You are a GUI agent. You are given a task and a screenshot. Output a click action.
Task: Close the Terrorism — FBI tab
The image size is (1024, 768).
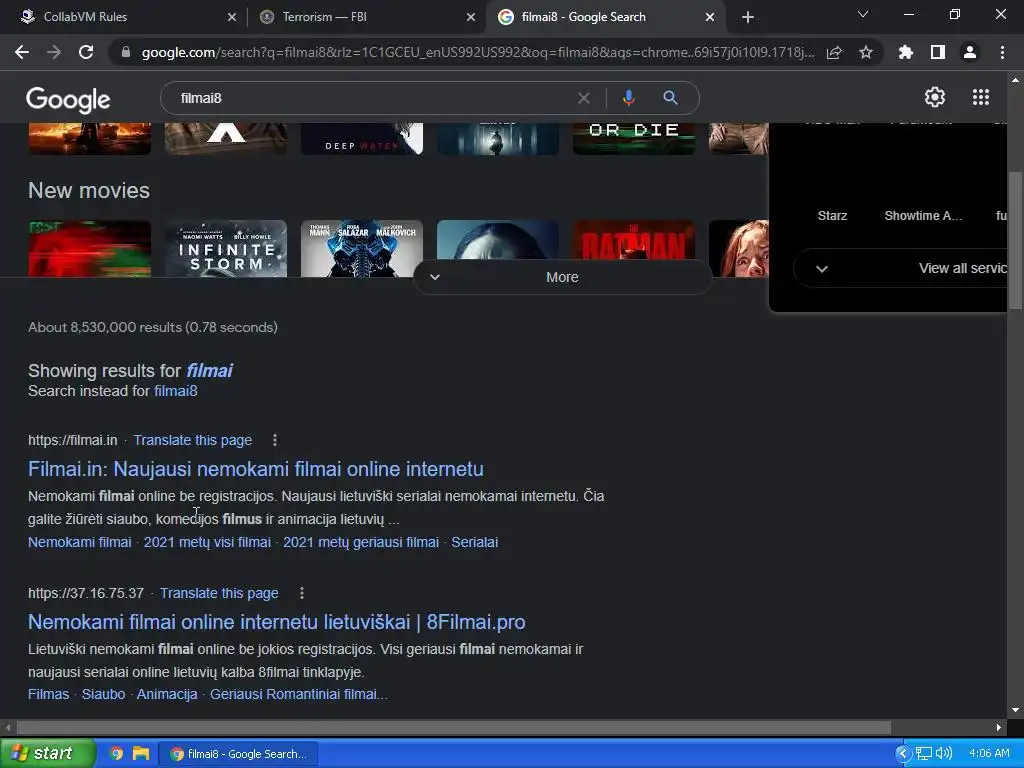coord(471,17)
